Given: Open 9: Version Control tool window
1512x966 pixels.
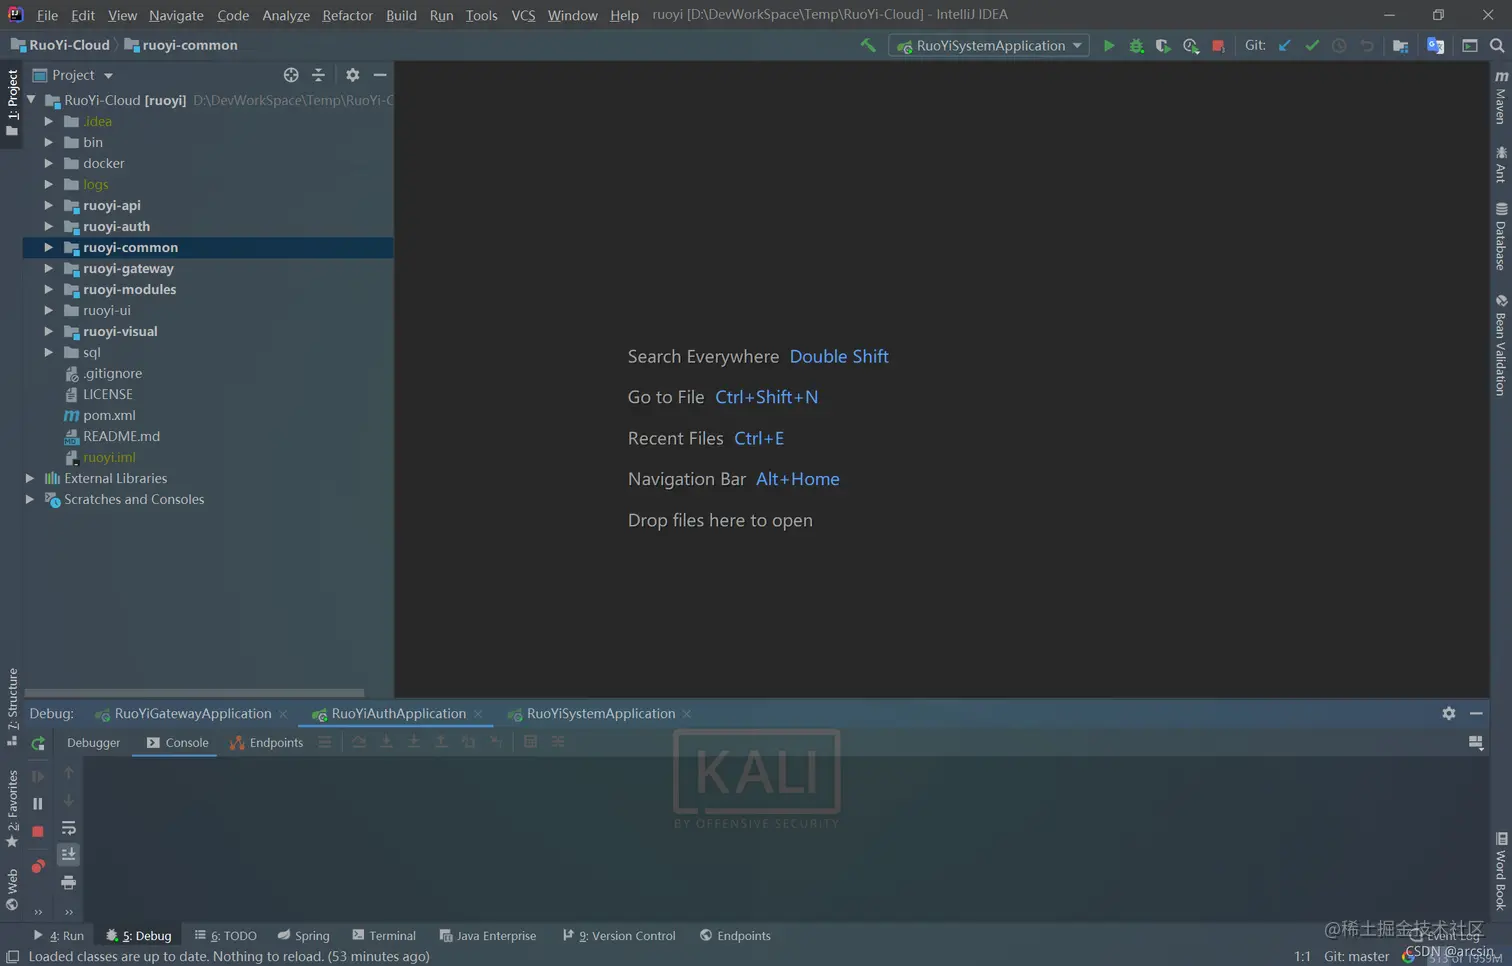Looking at the screenshot, I should 619,935.
